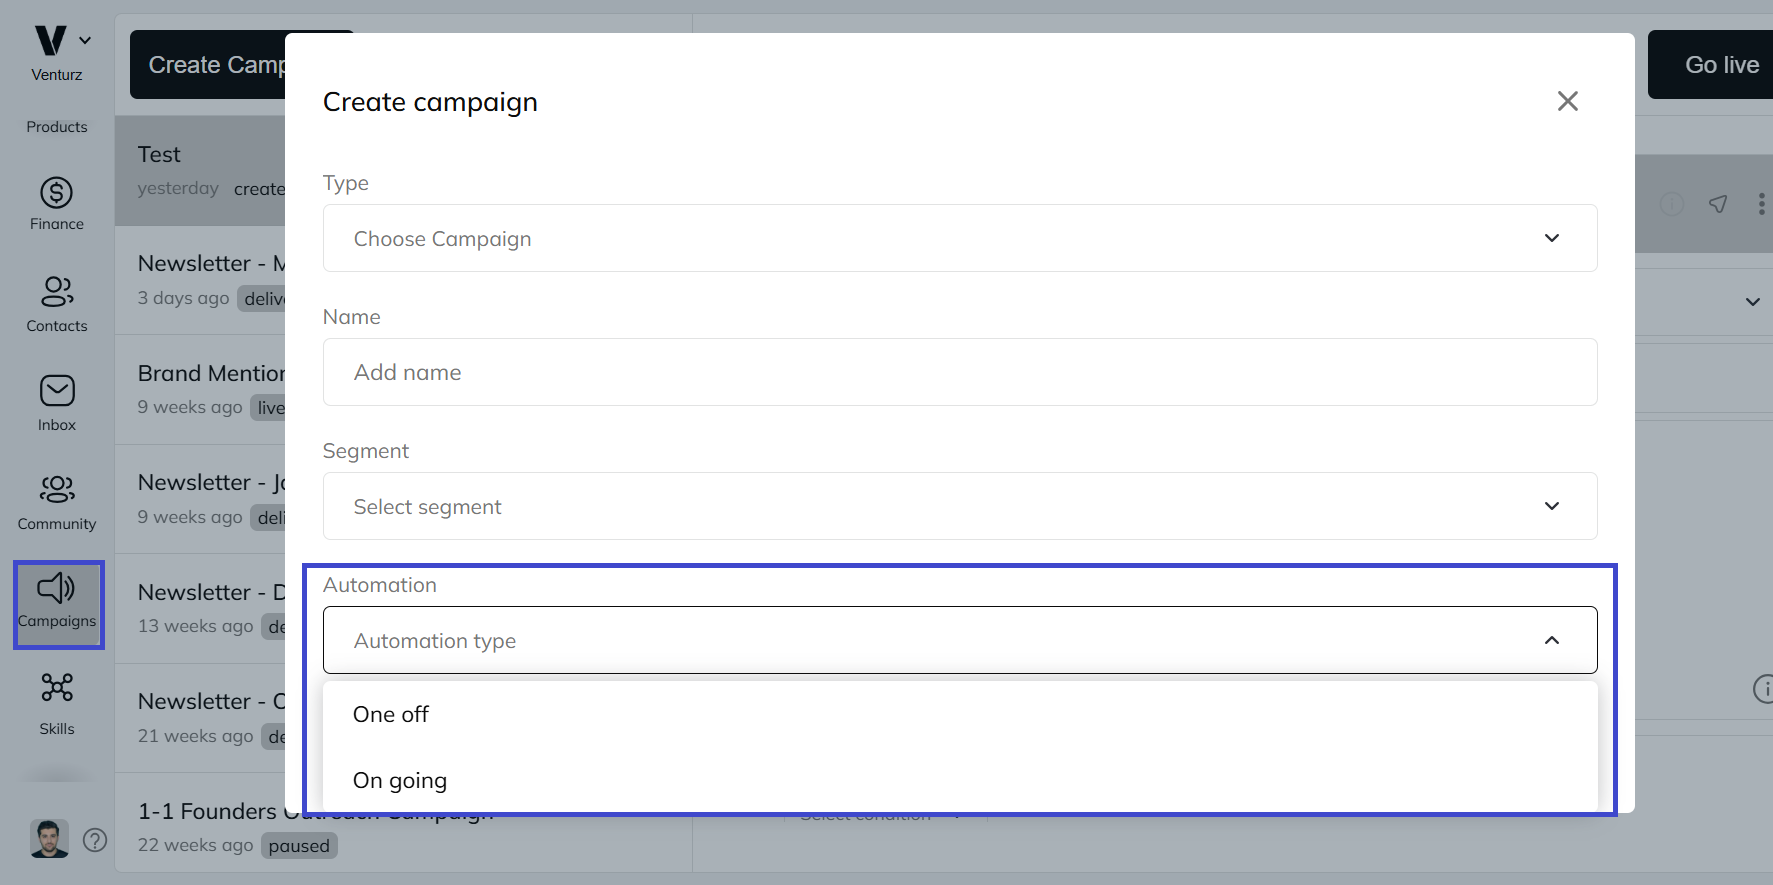Select the Skills icon in the sidebar
This screenshot has width=1773, height=885.
coord(57,688)
